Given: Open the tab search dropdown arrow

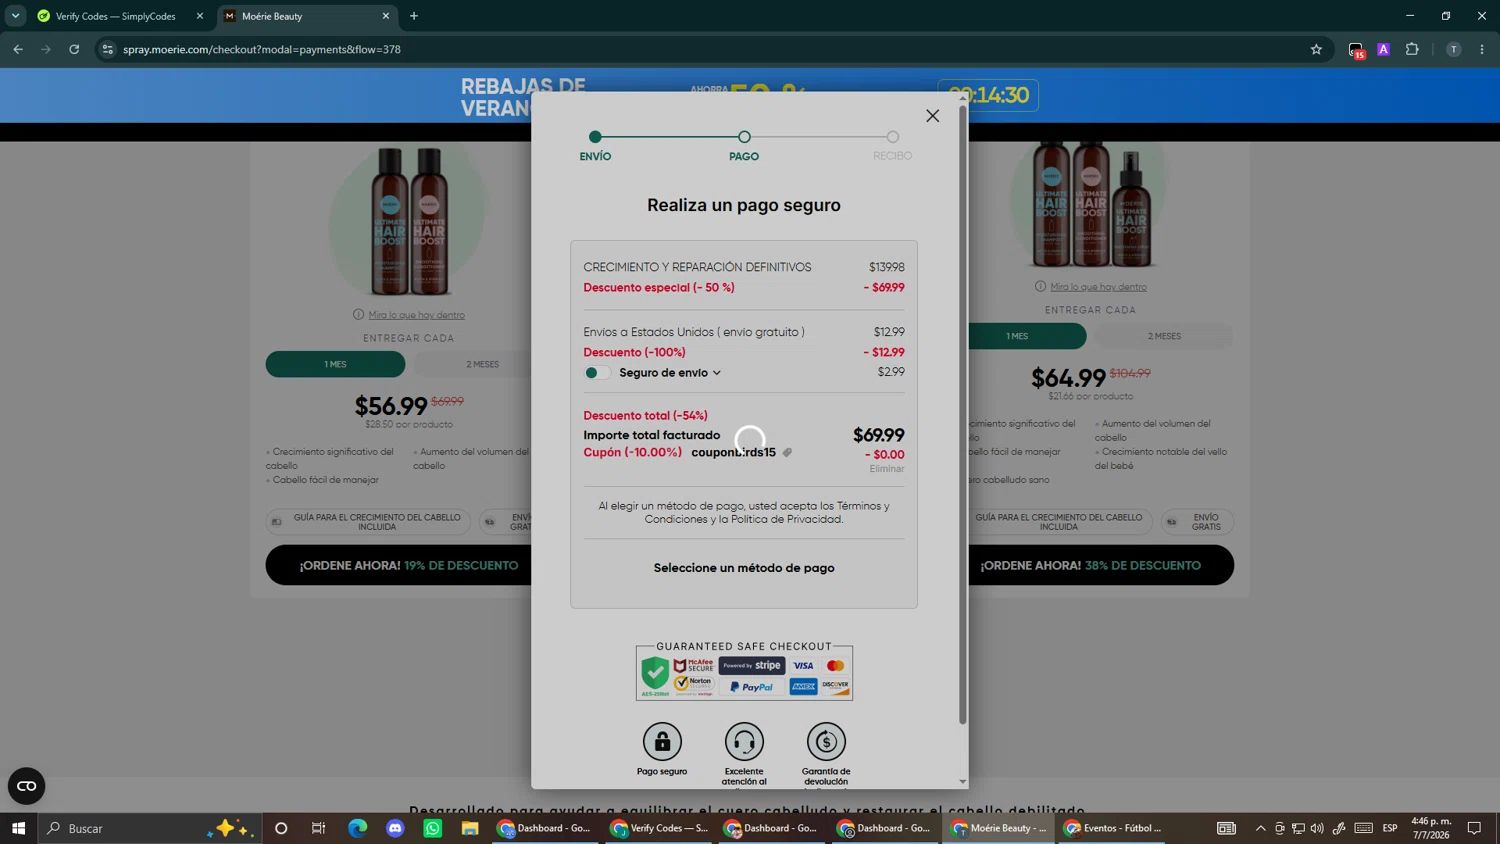Looking at the screenshot, I should tap(15, 16).
